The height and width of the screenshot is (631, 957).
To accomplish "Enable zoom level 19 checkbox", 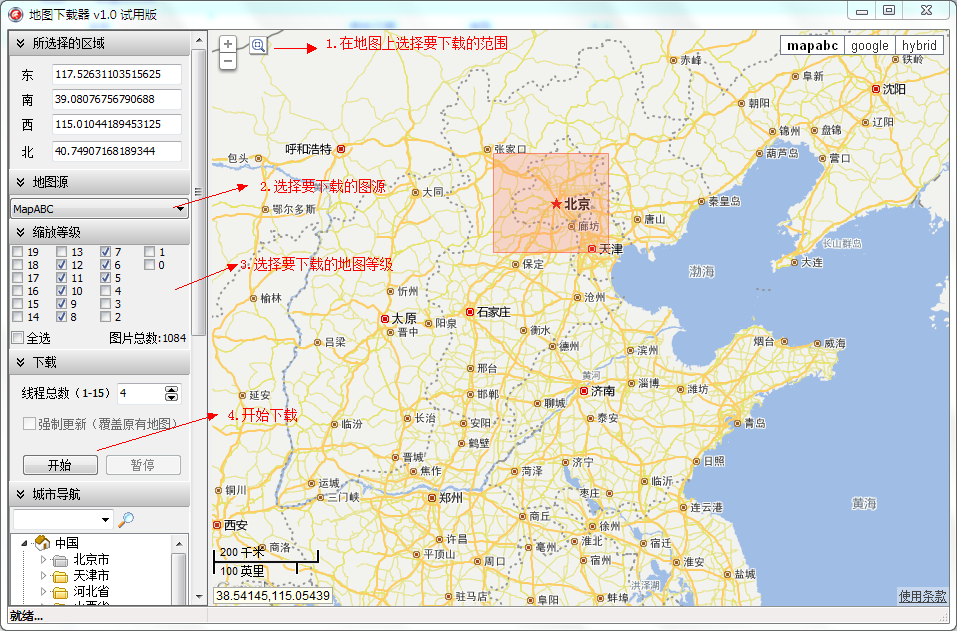I will [x=18, y=251].
